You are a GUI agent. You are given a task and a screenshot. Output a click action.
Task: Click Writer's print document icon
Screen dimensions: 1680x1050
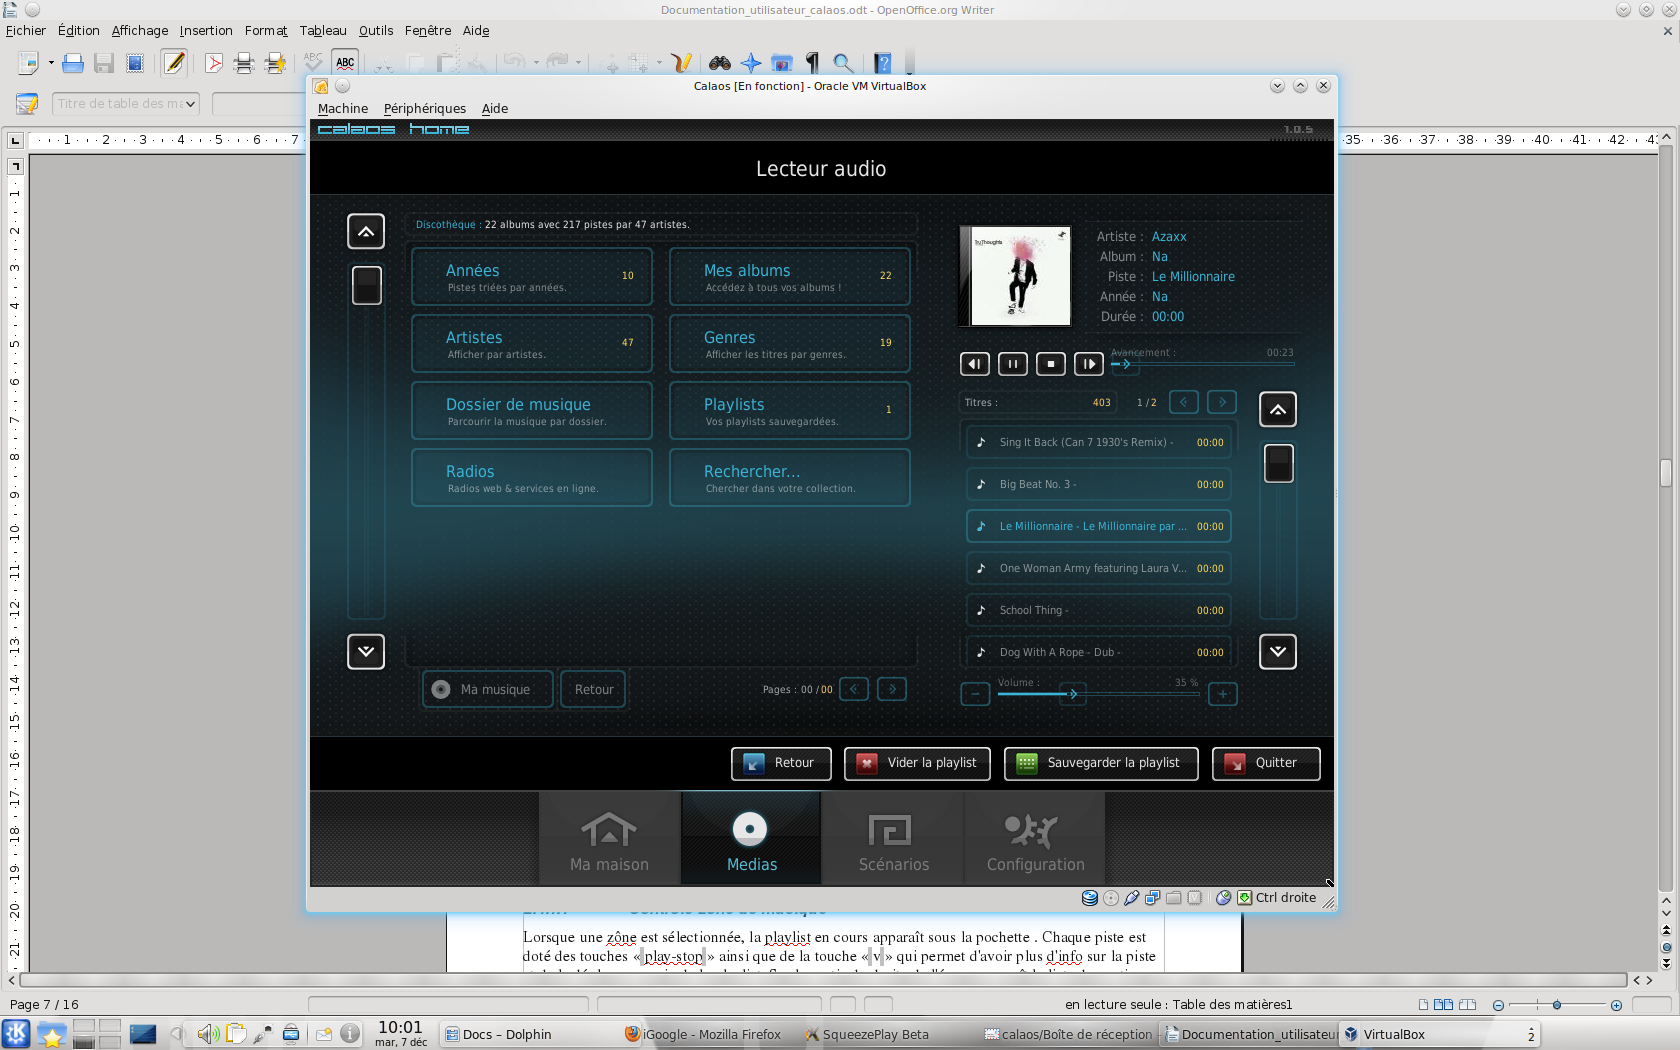[244, 64]
